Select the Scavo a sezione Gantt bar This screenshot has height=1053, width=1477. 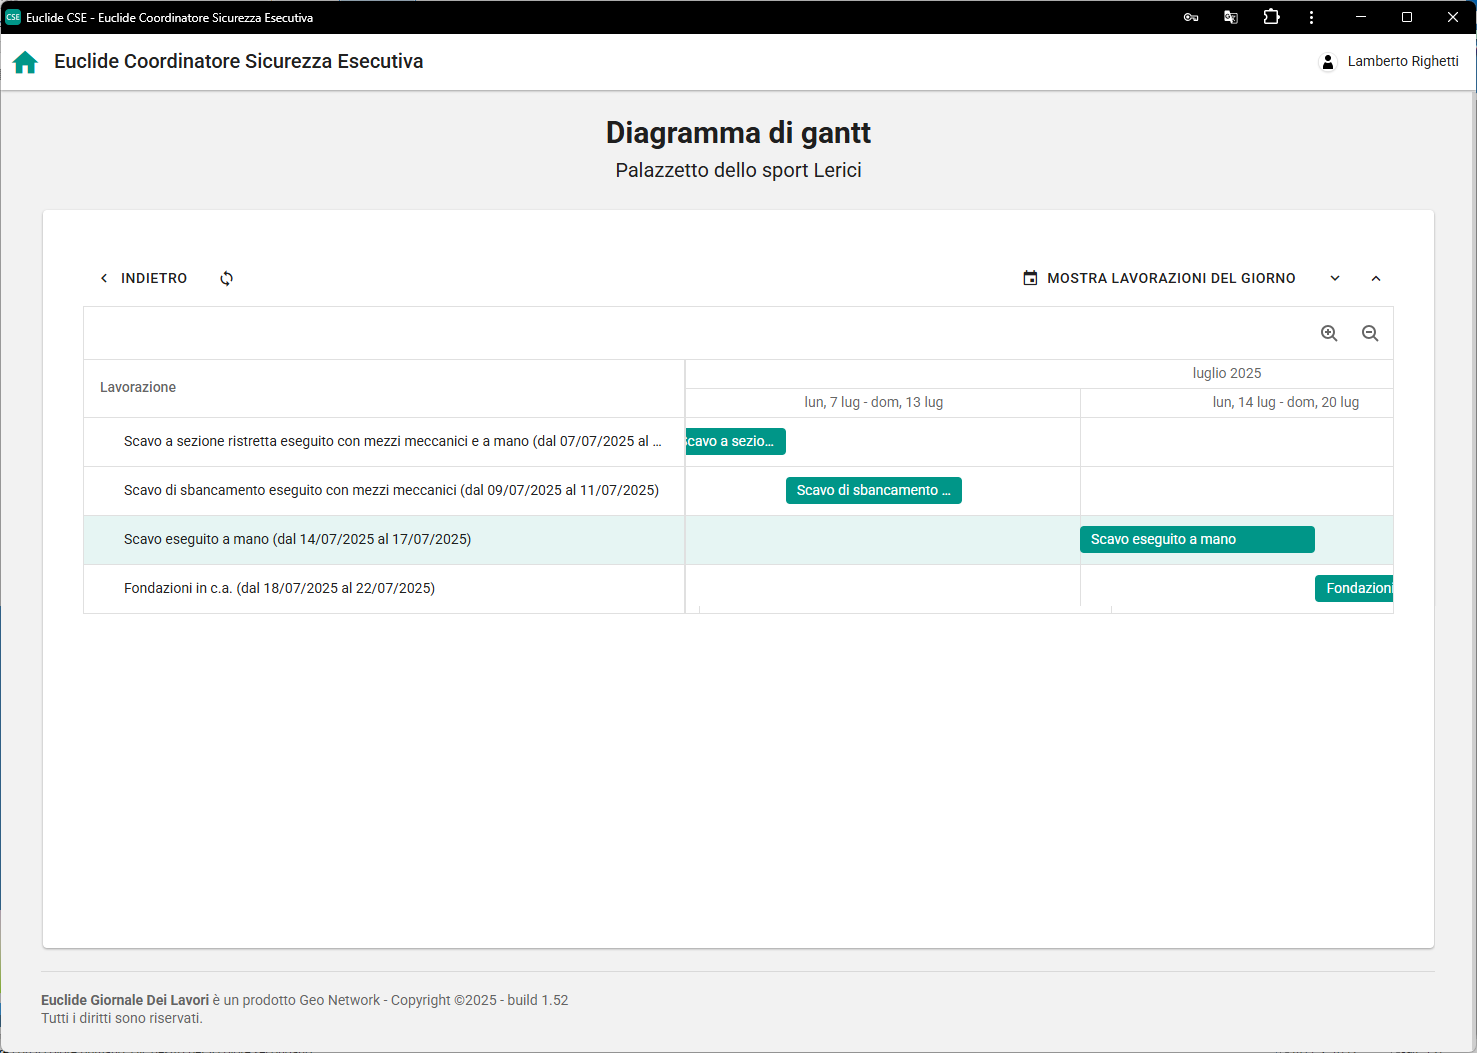click(736, 442)
